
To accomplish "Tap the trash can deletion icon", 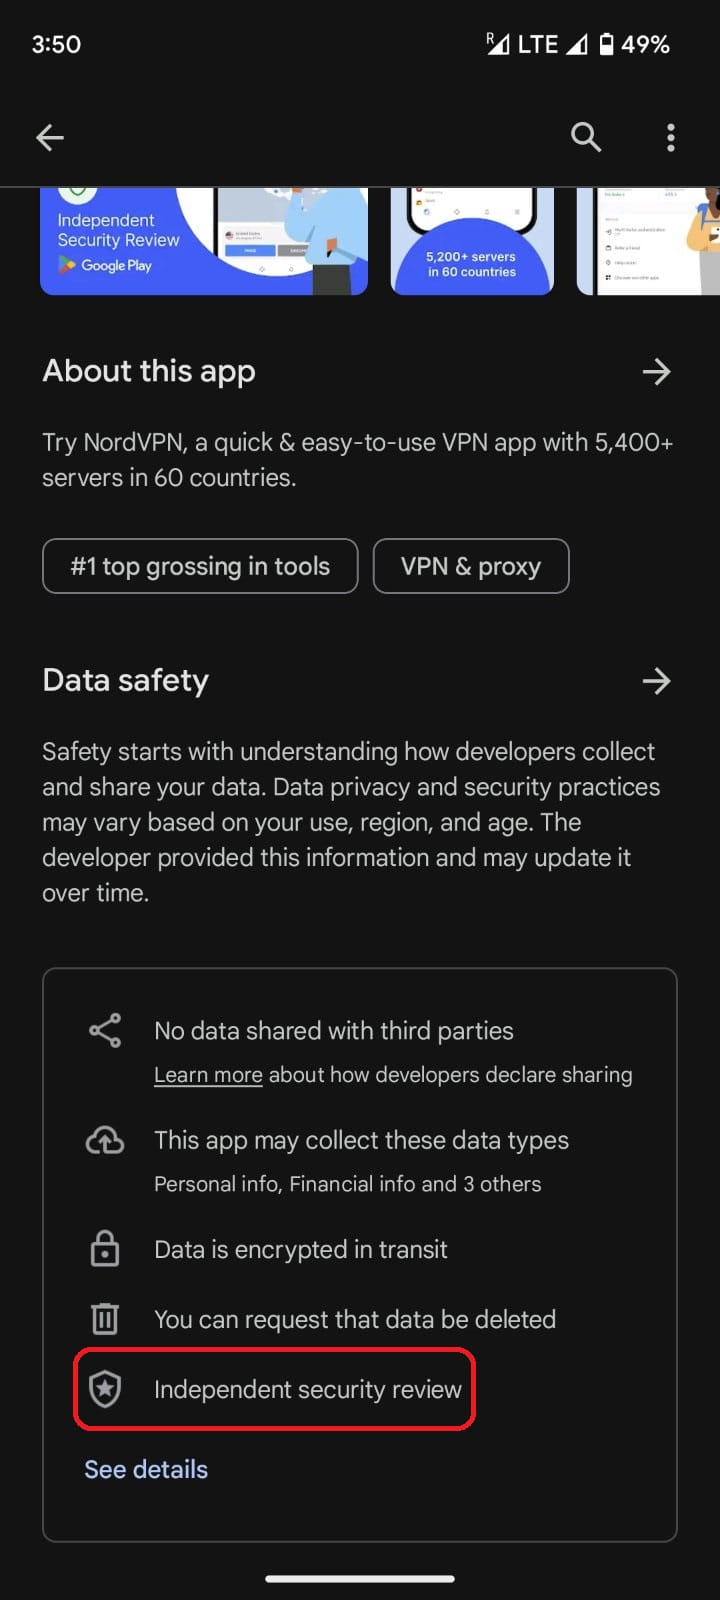I will (x=105, y=1319).
